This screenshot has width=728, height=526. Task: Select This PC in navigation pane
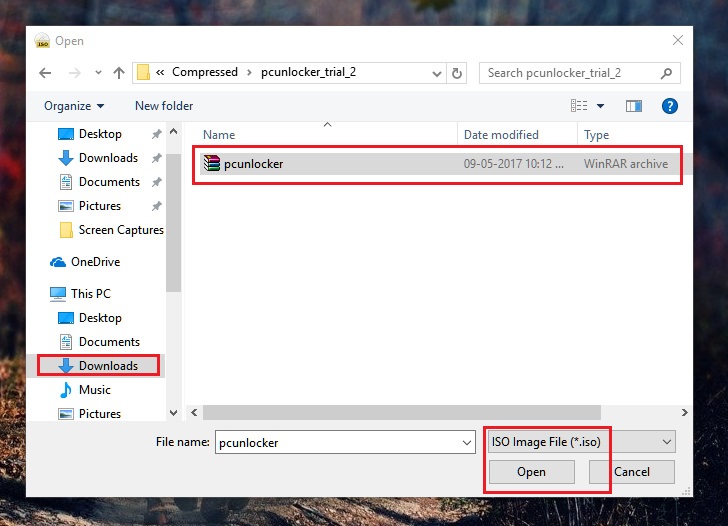(x=91, y=293)
